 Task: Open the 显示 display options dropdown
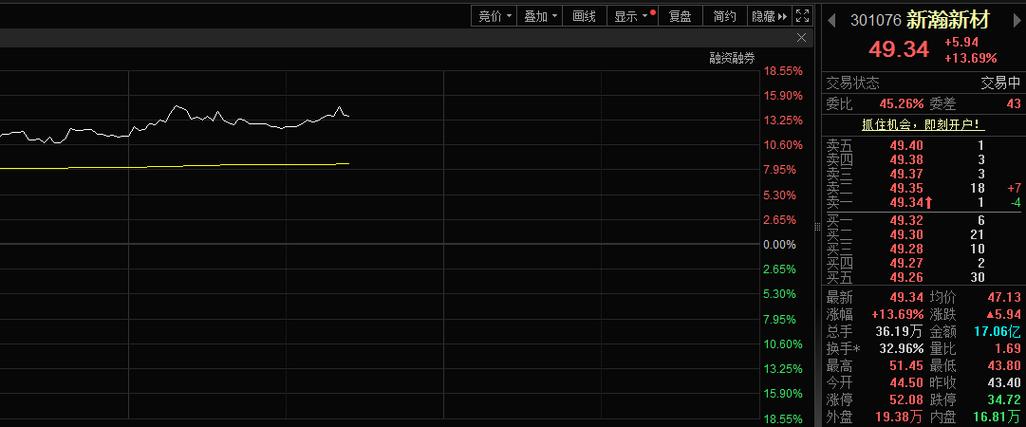(632, 16)
